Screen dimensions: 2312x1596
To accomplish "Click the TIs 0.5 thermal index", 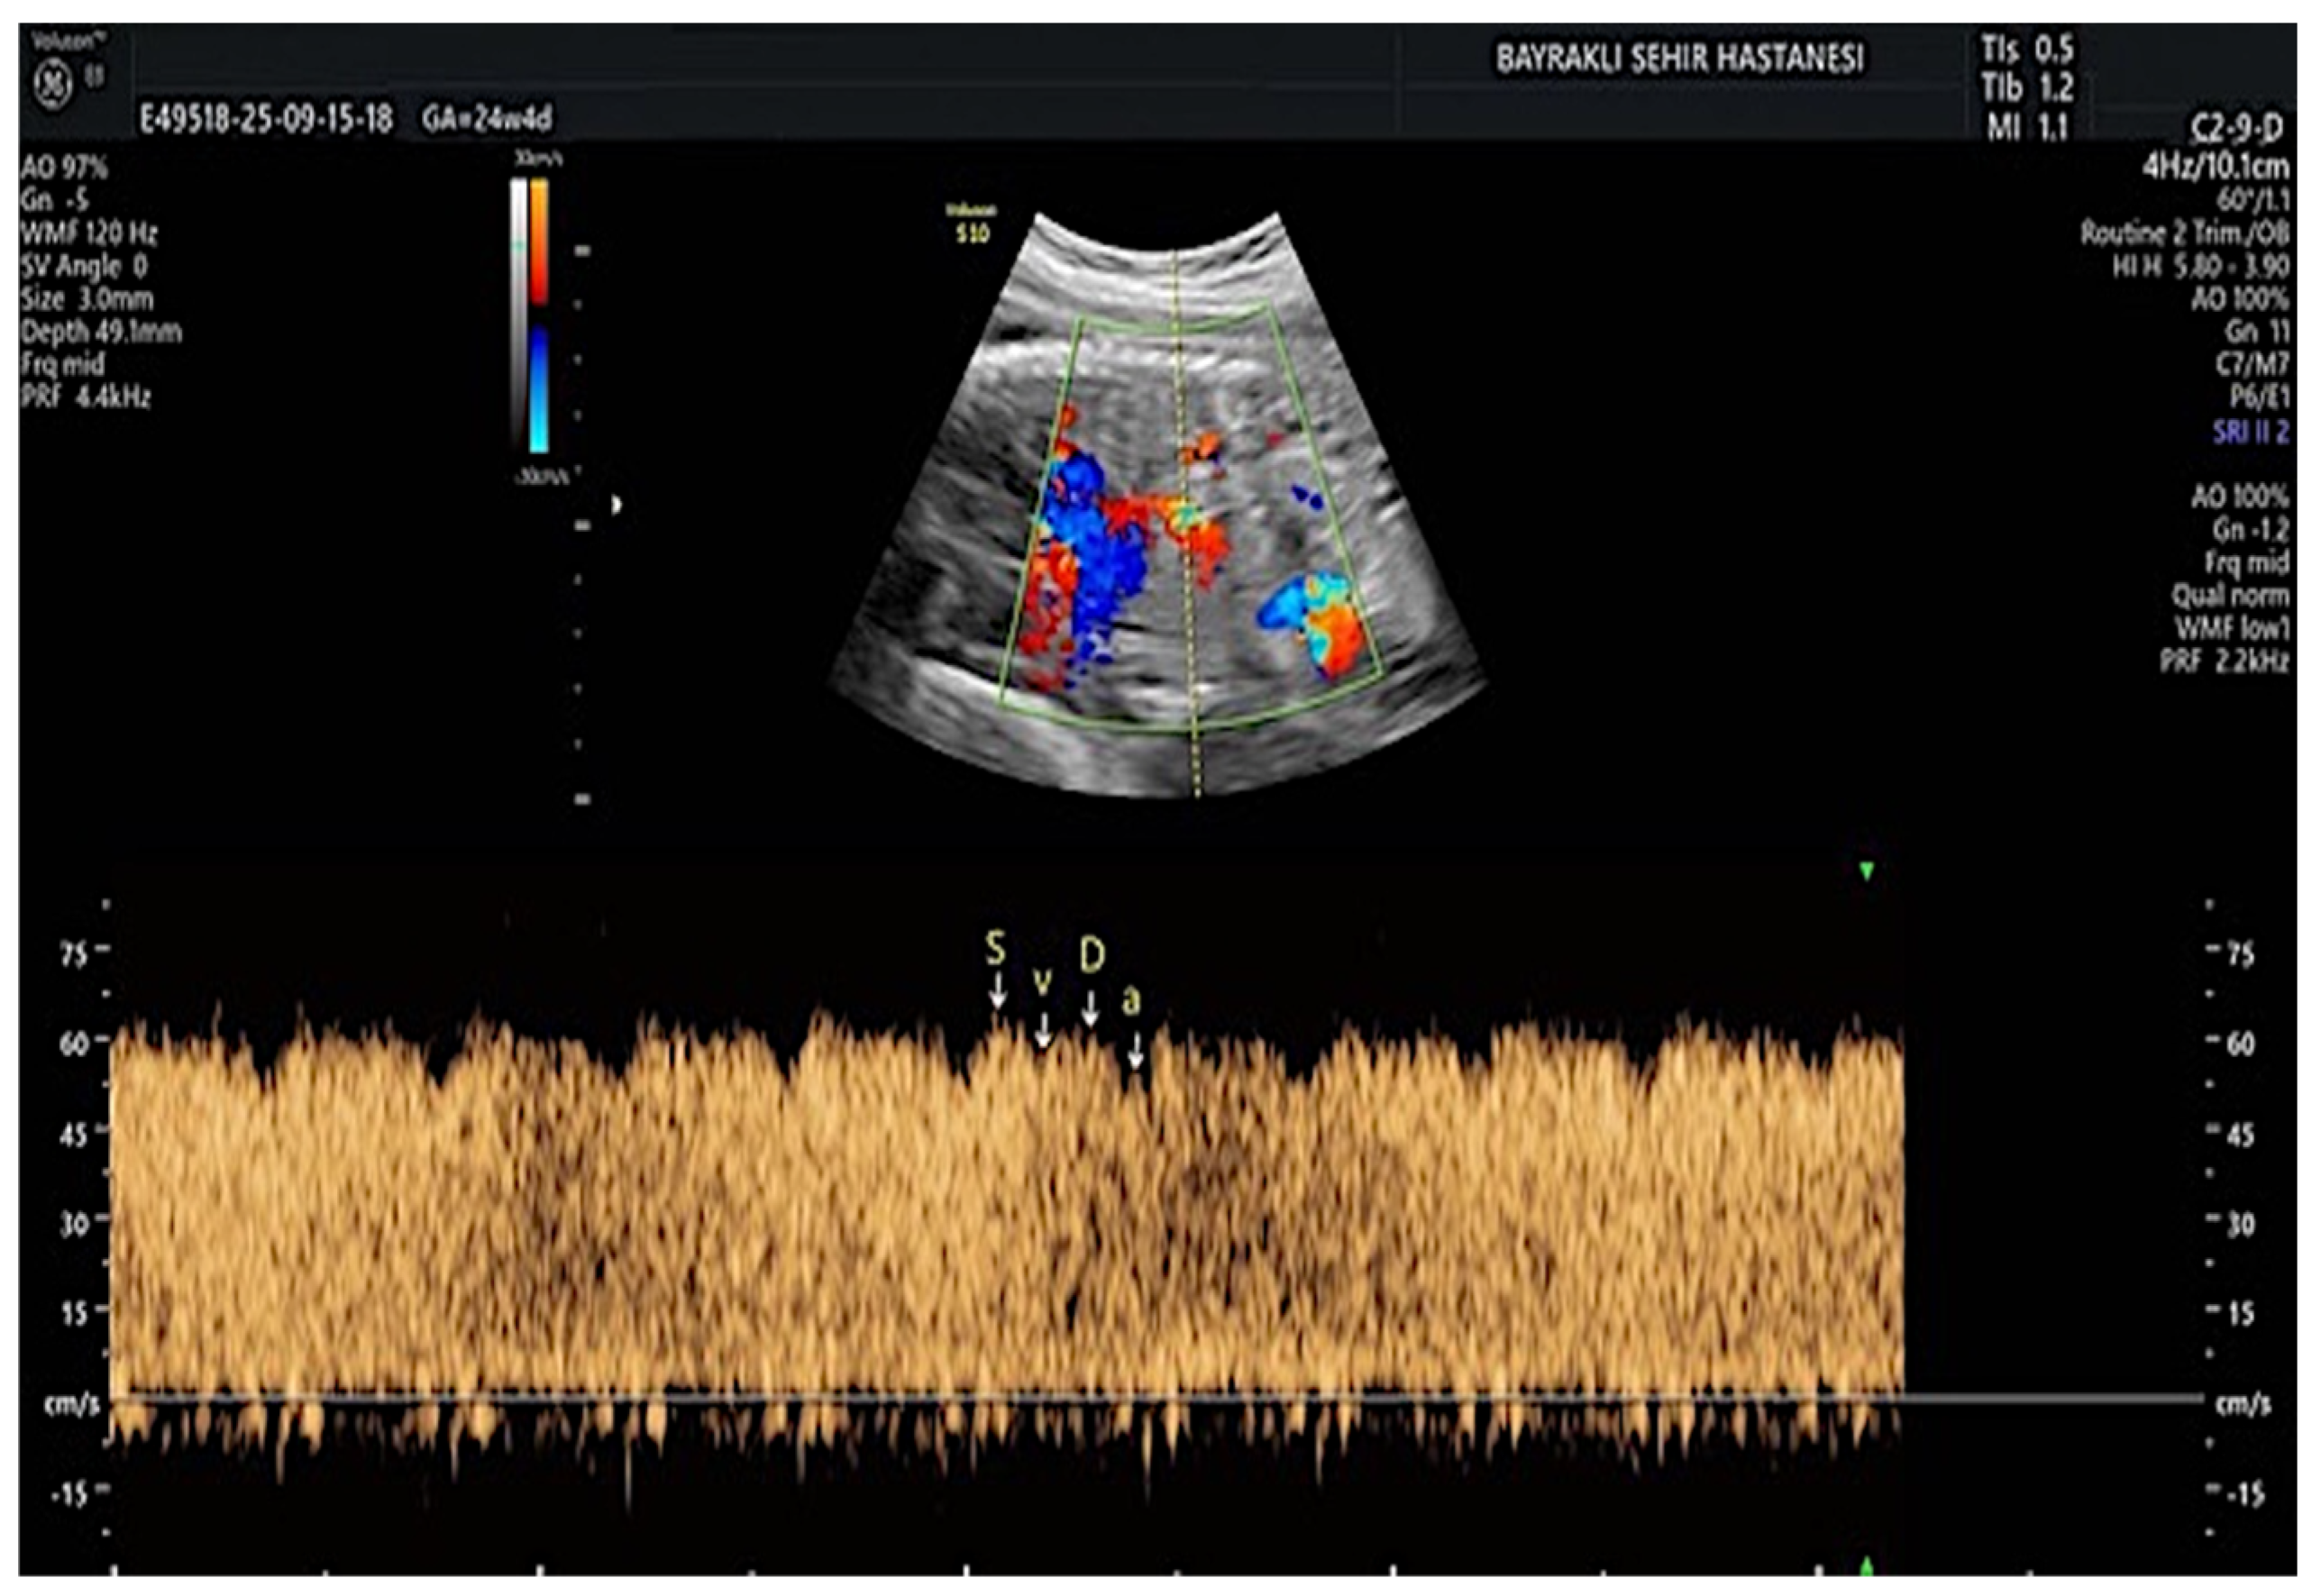I will coord(2027,50).
